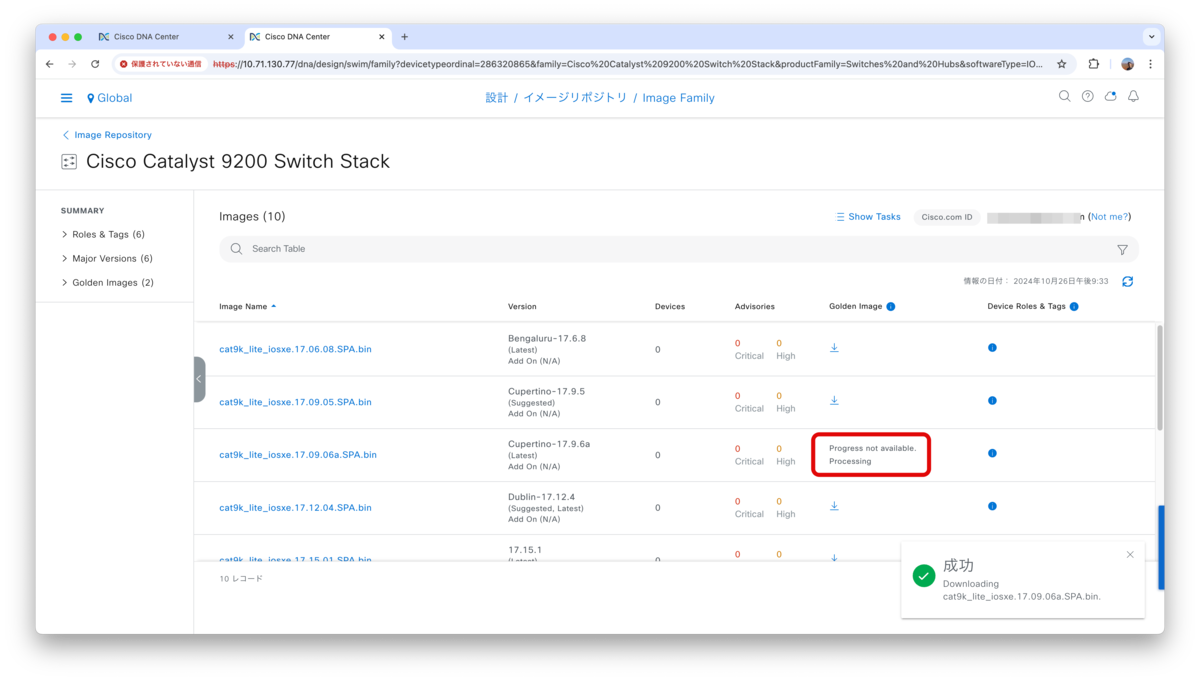Screen dimensions: 1200x681
Task: Go to 設計 breadcrumb
Action: [497, 98]
